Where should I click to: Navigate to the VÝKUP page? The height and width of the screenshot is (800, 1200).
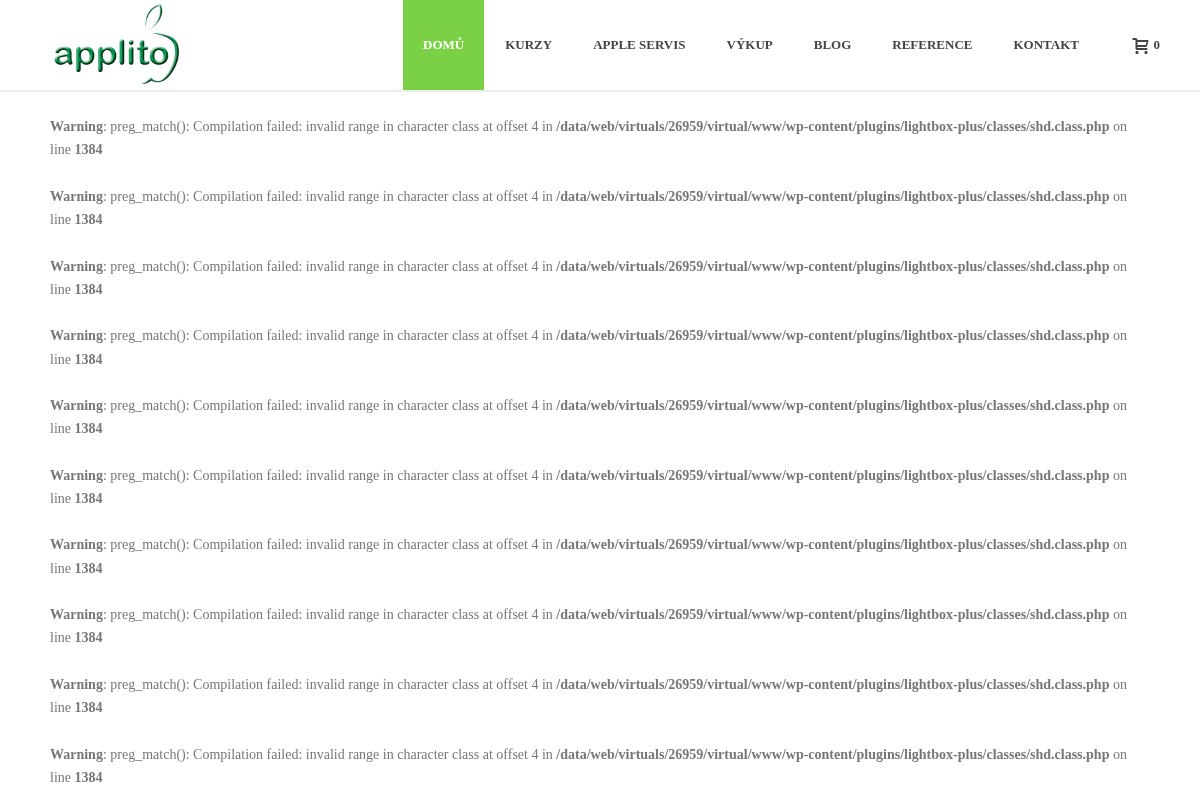(x=749, y=45)
